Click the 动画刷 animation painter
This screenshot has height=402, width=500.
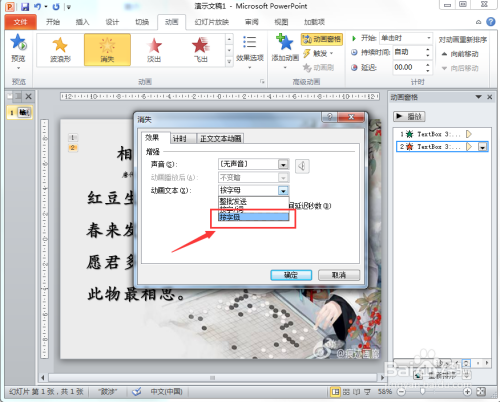coord(318,68)
